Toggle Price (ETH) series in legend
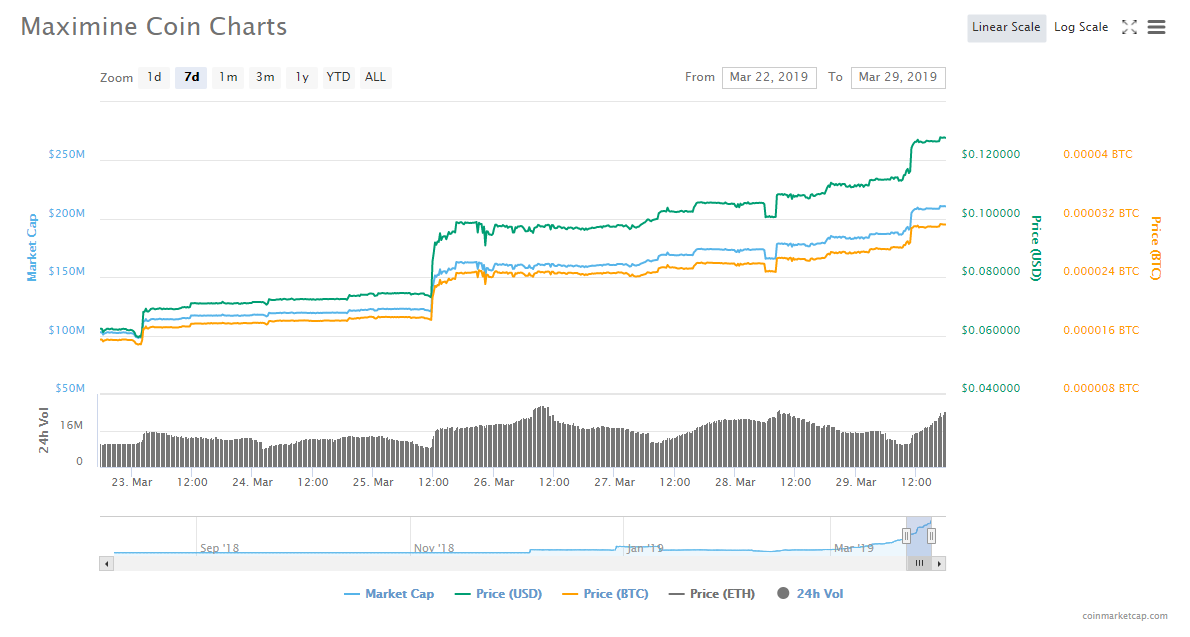Viewport: 1190px width, 637px height. tap(712, 594)
